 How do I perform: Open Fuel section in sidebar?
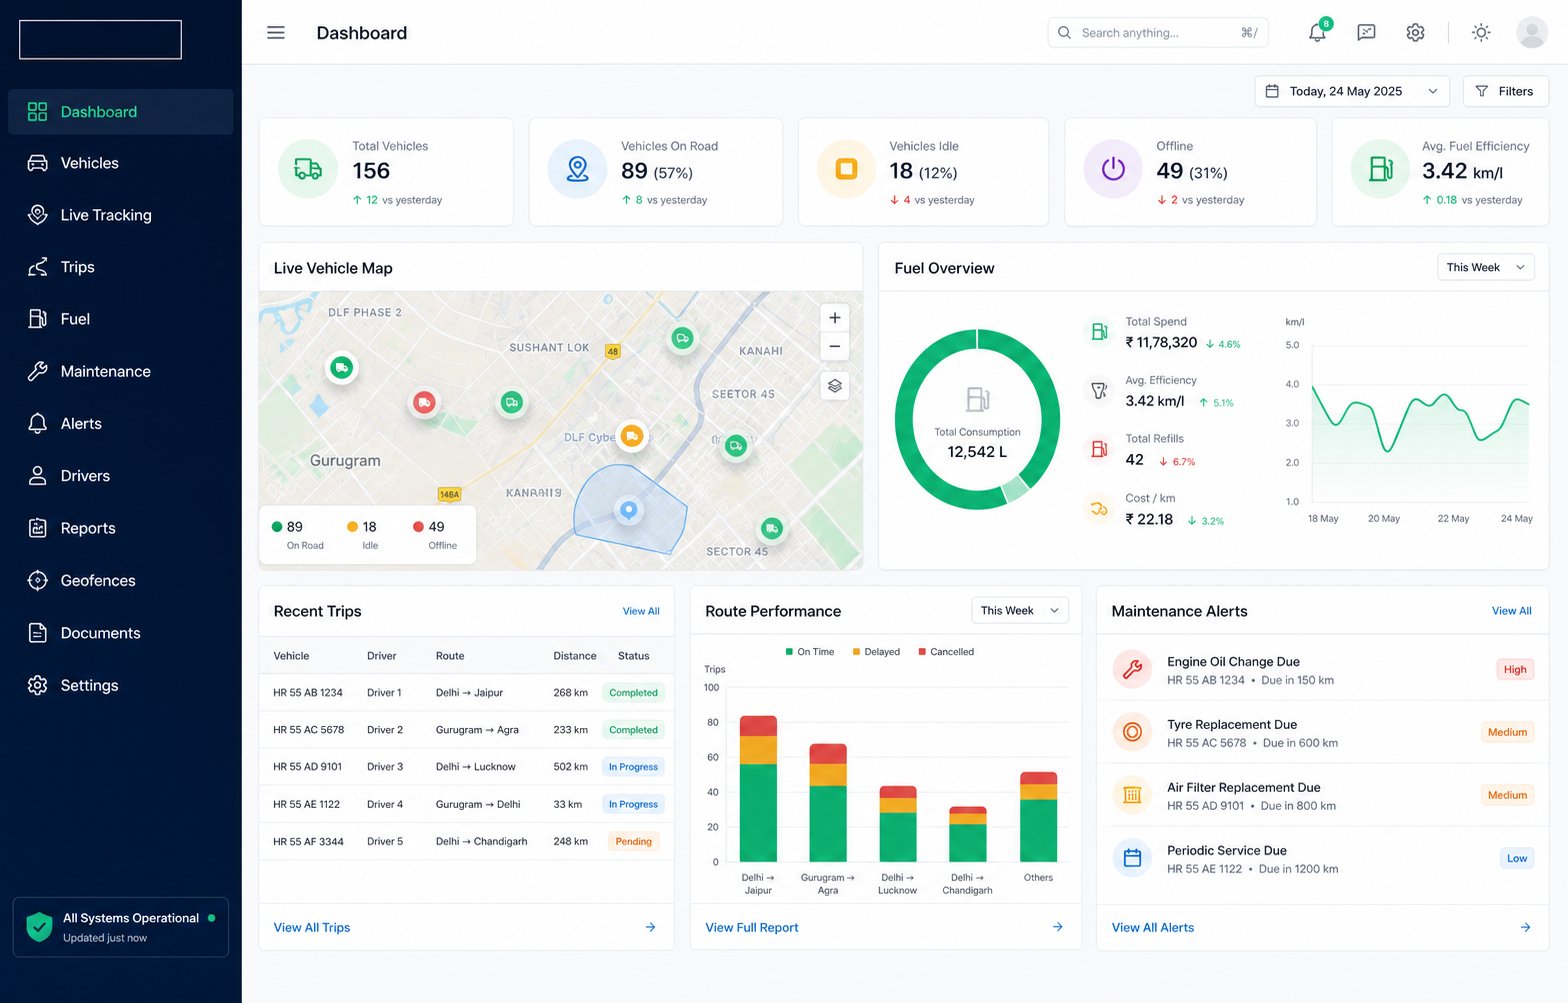click(x=120, y=319)
